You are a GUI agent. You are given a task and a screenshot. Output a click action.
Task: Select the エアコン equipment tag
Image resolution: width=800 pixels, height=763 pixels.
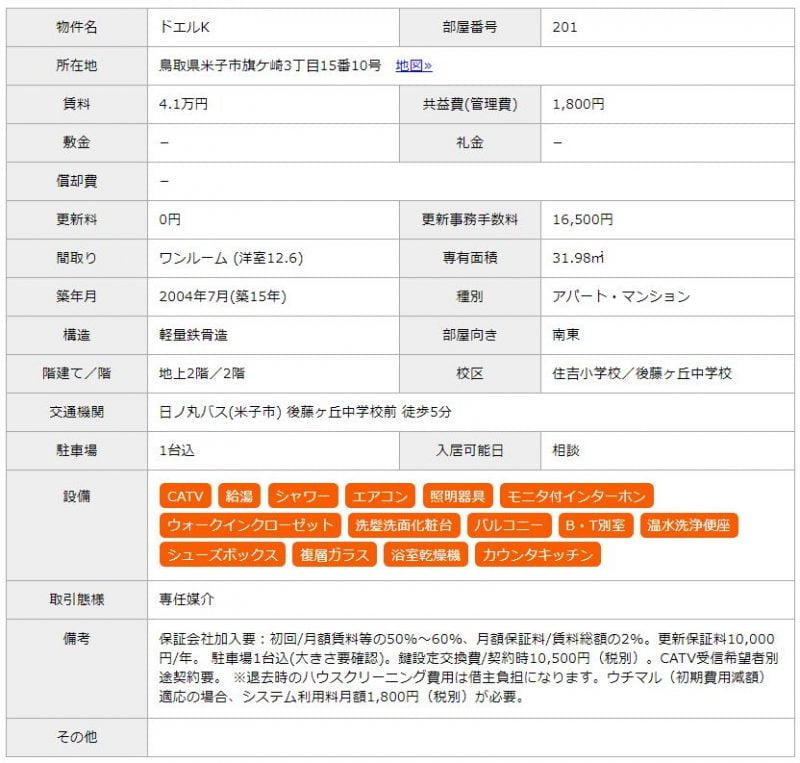click(379, 496)
